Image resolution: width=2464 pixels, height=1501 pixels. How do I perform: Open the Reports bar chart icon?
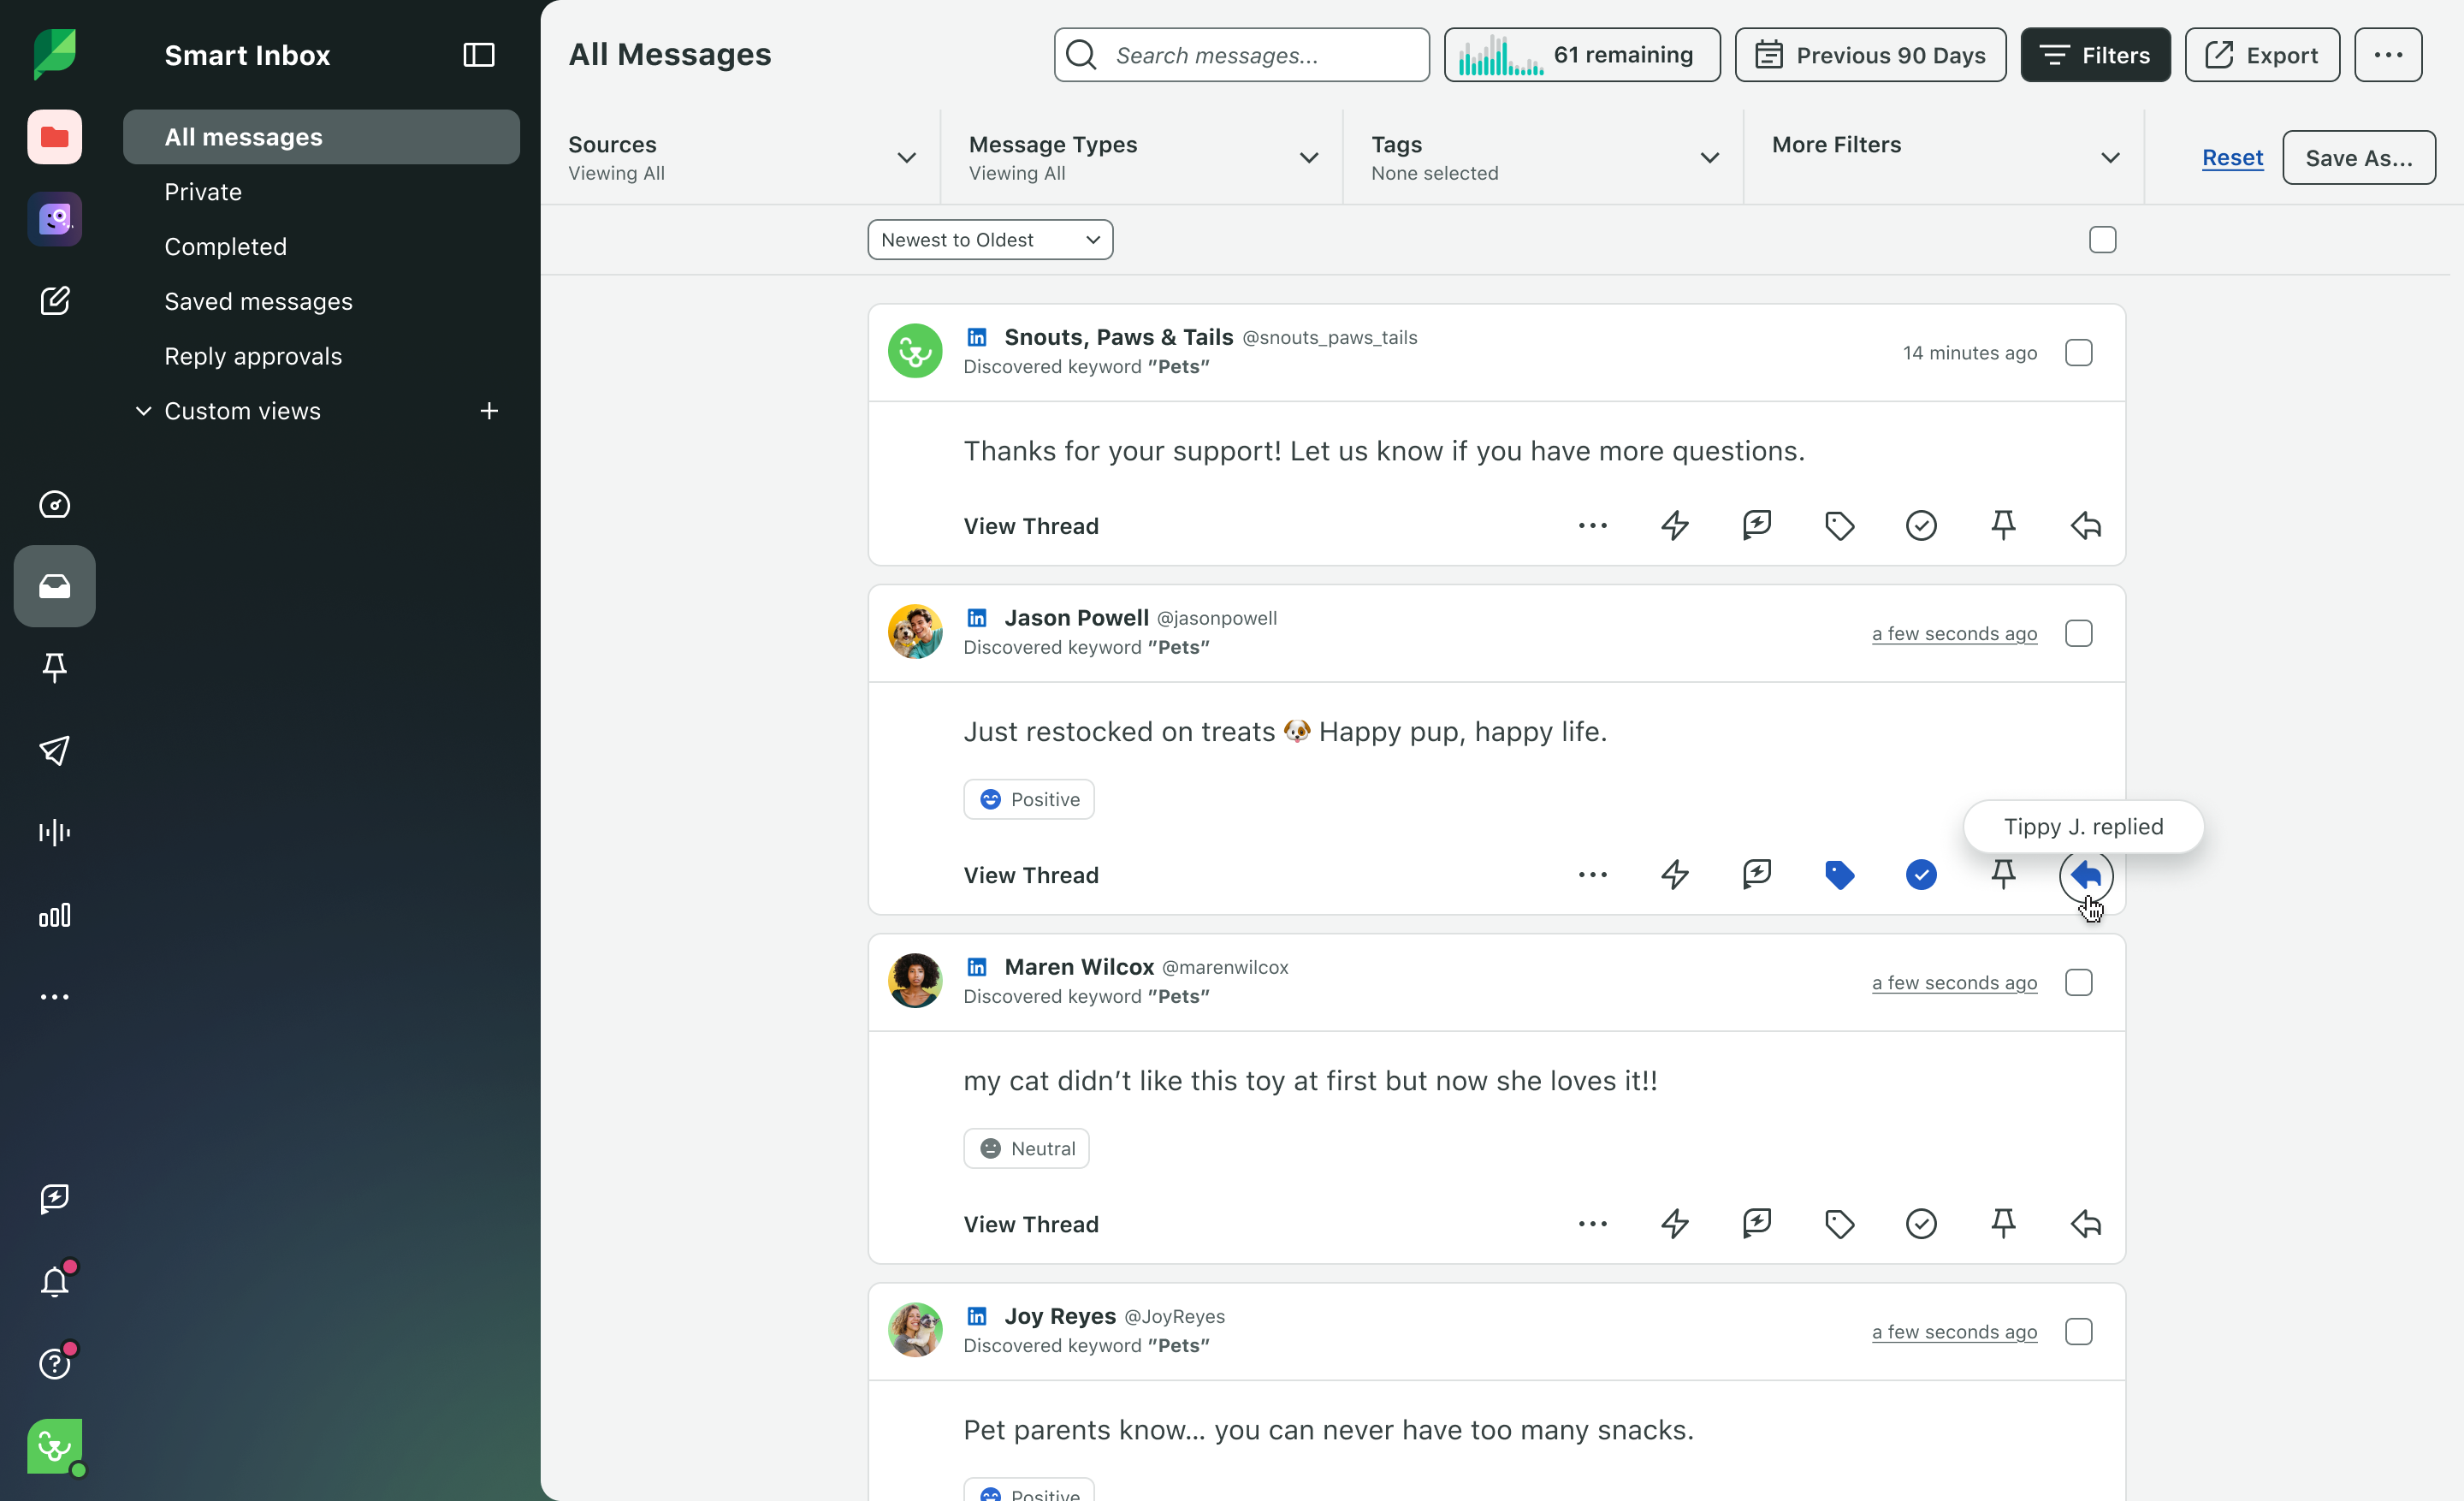click(55, 915)
